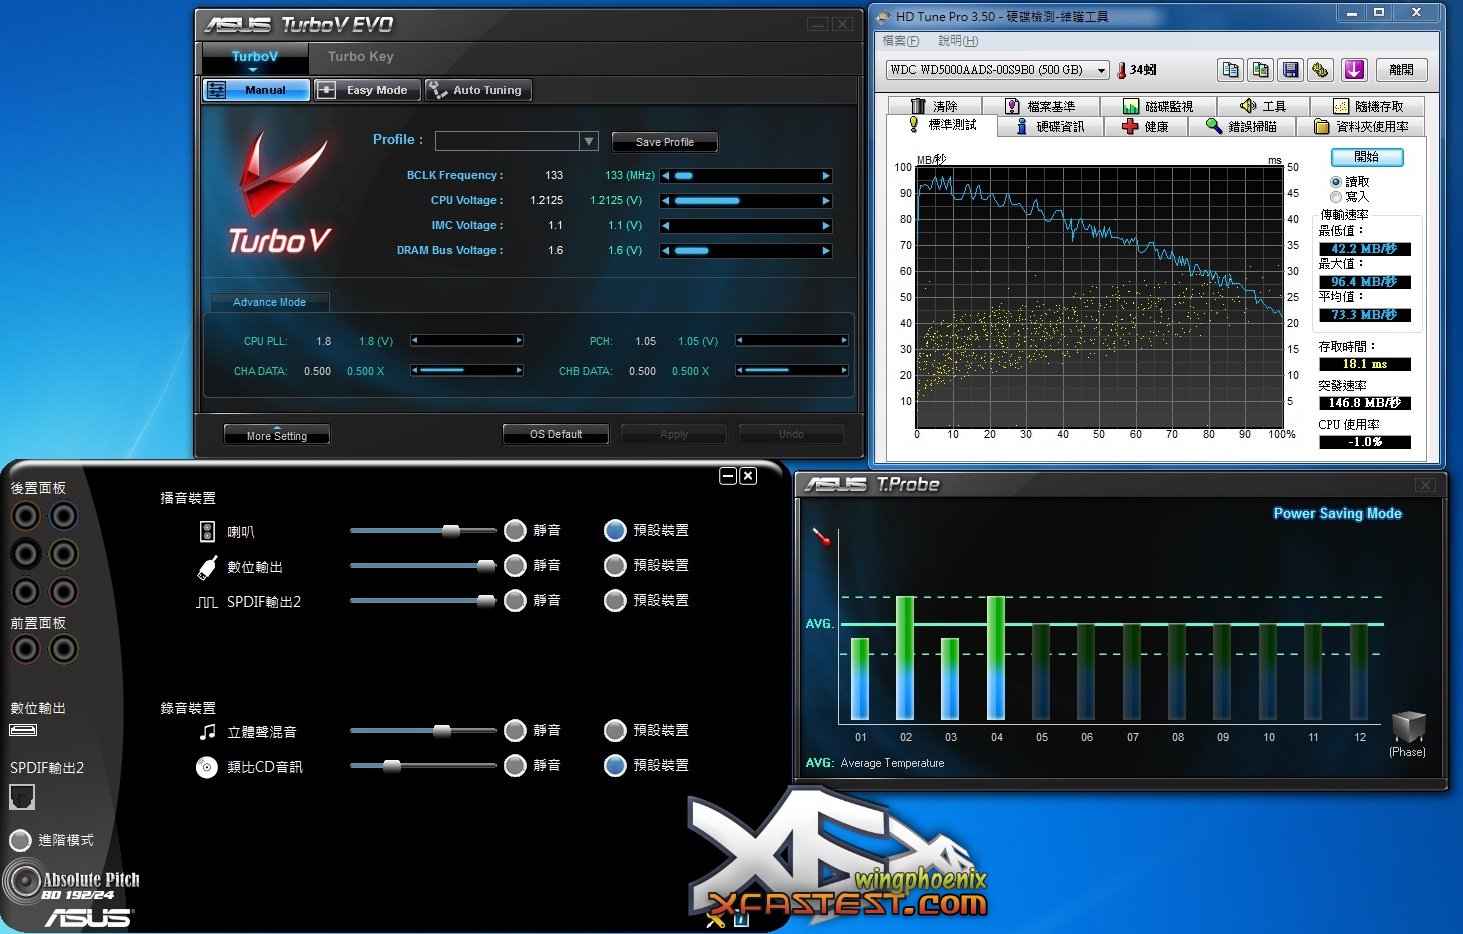Increase CPU PLL with right arrow

[519, 341]
